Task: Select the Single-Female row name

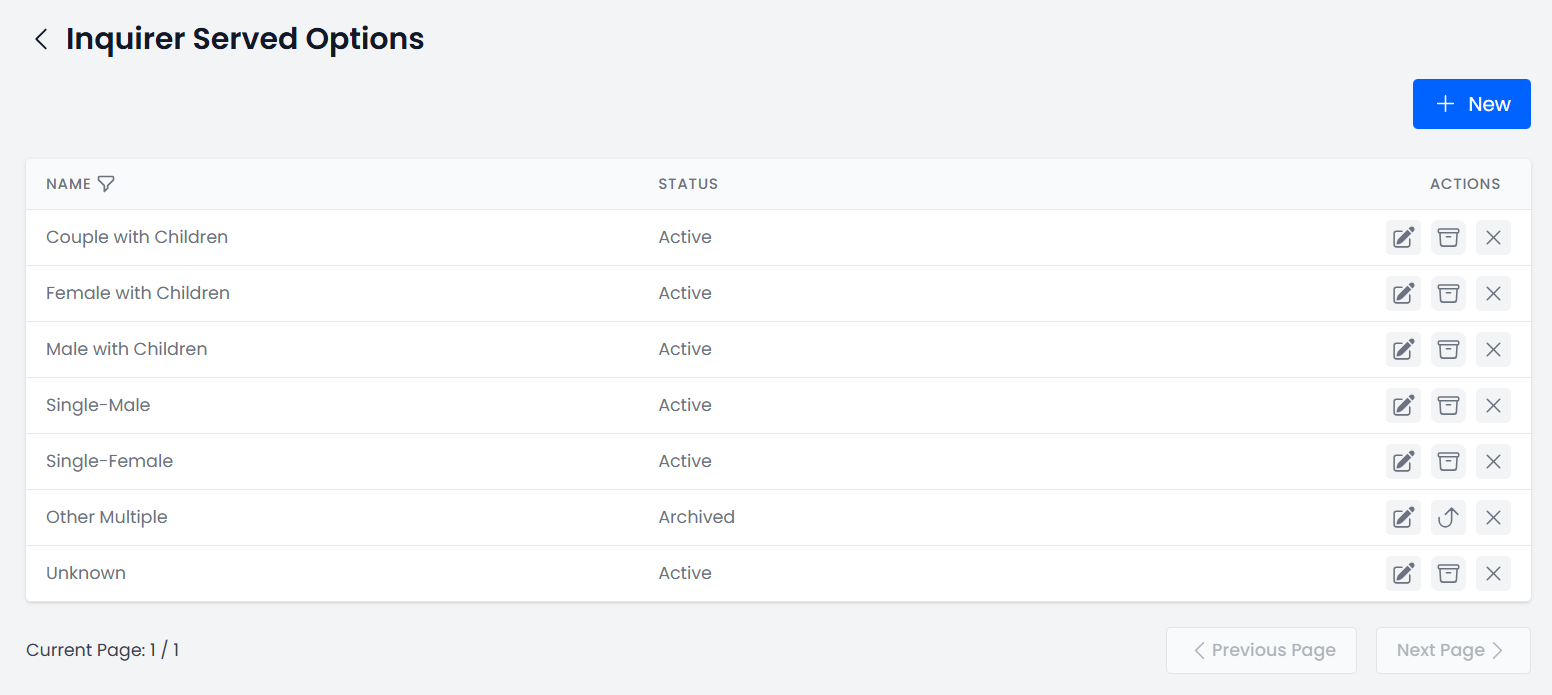Action: [x=109, y=461]
